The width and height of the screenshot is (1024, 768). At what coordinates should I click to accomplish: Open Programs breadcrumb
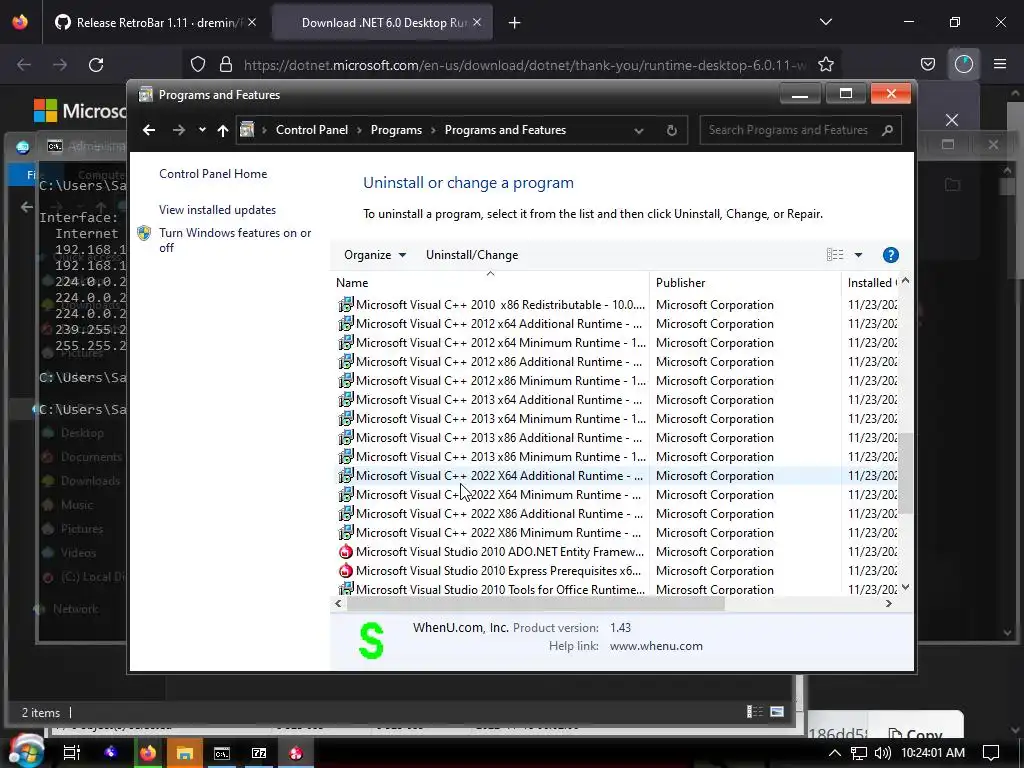[396, 130]
